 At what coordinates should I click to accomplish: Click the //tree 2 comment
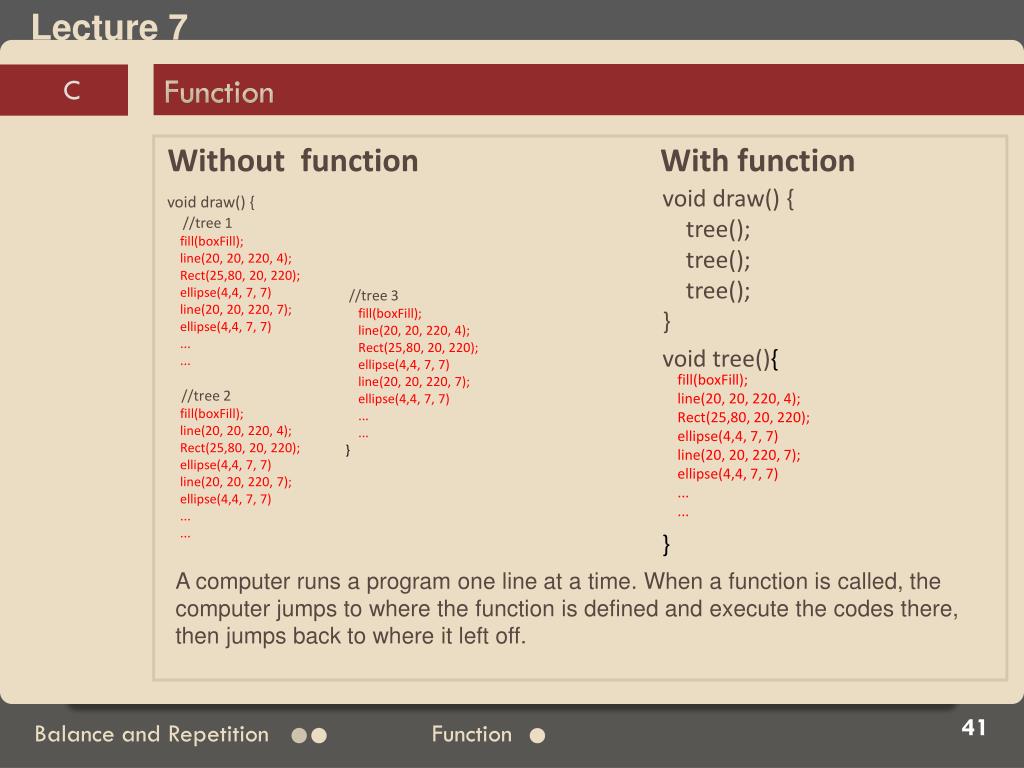(206, 396)
